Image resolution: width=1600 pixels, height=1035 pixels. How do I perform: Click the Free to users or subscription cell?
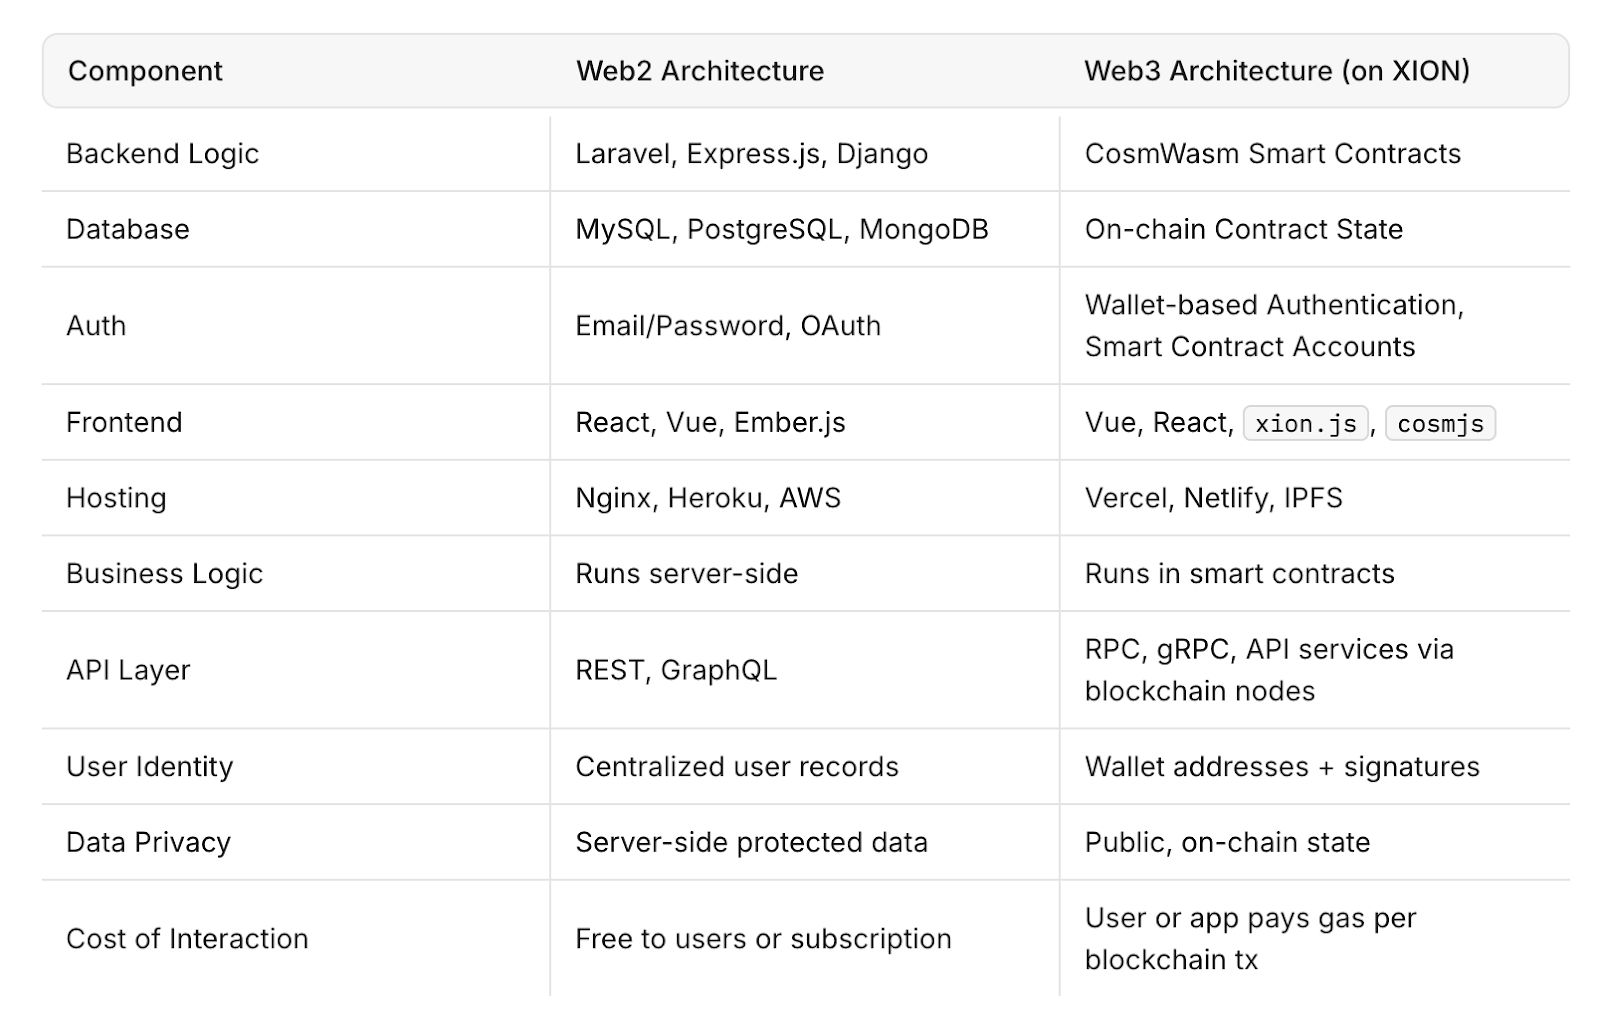point(763,939)
